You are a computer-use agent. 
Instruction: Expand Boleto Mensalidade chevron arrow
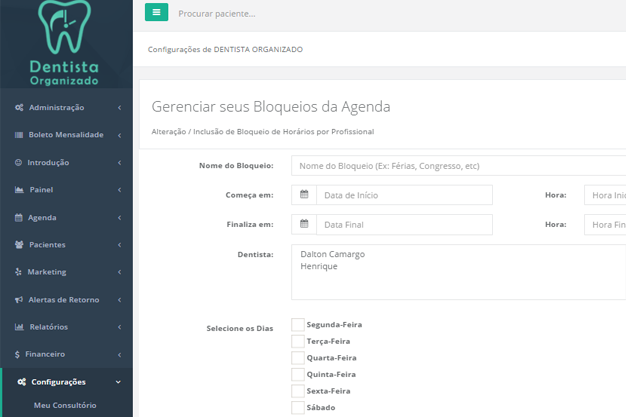point(119,135)
